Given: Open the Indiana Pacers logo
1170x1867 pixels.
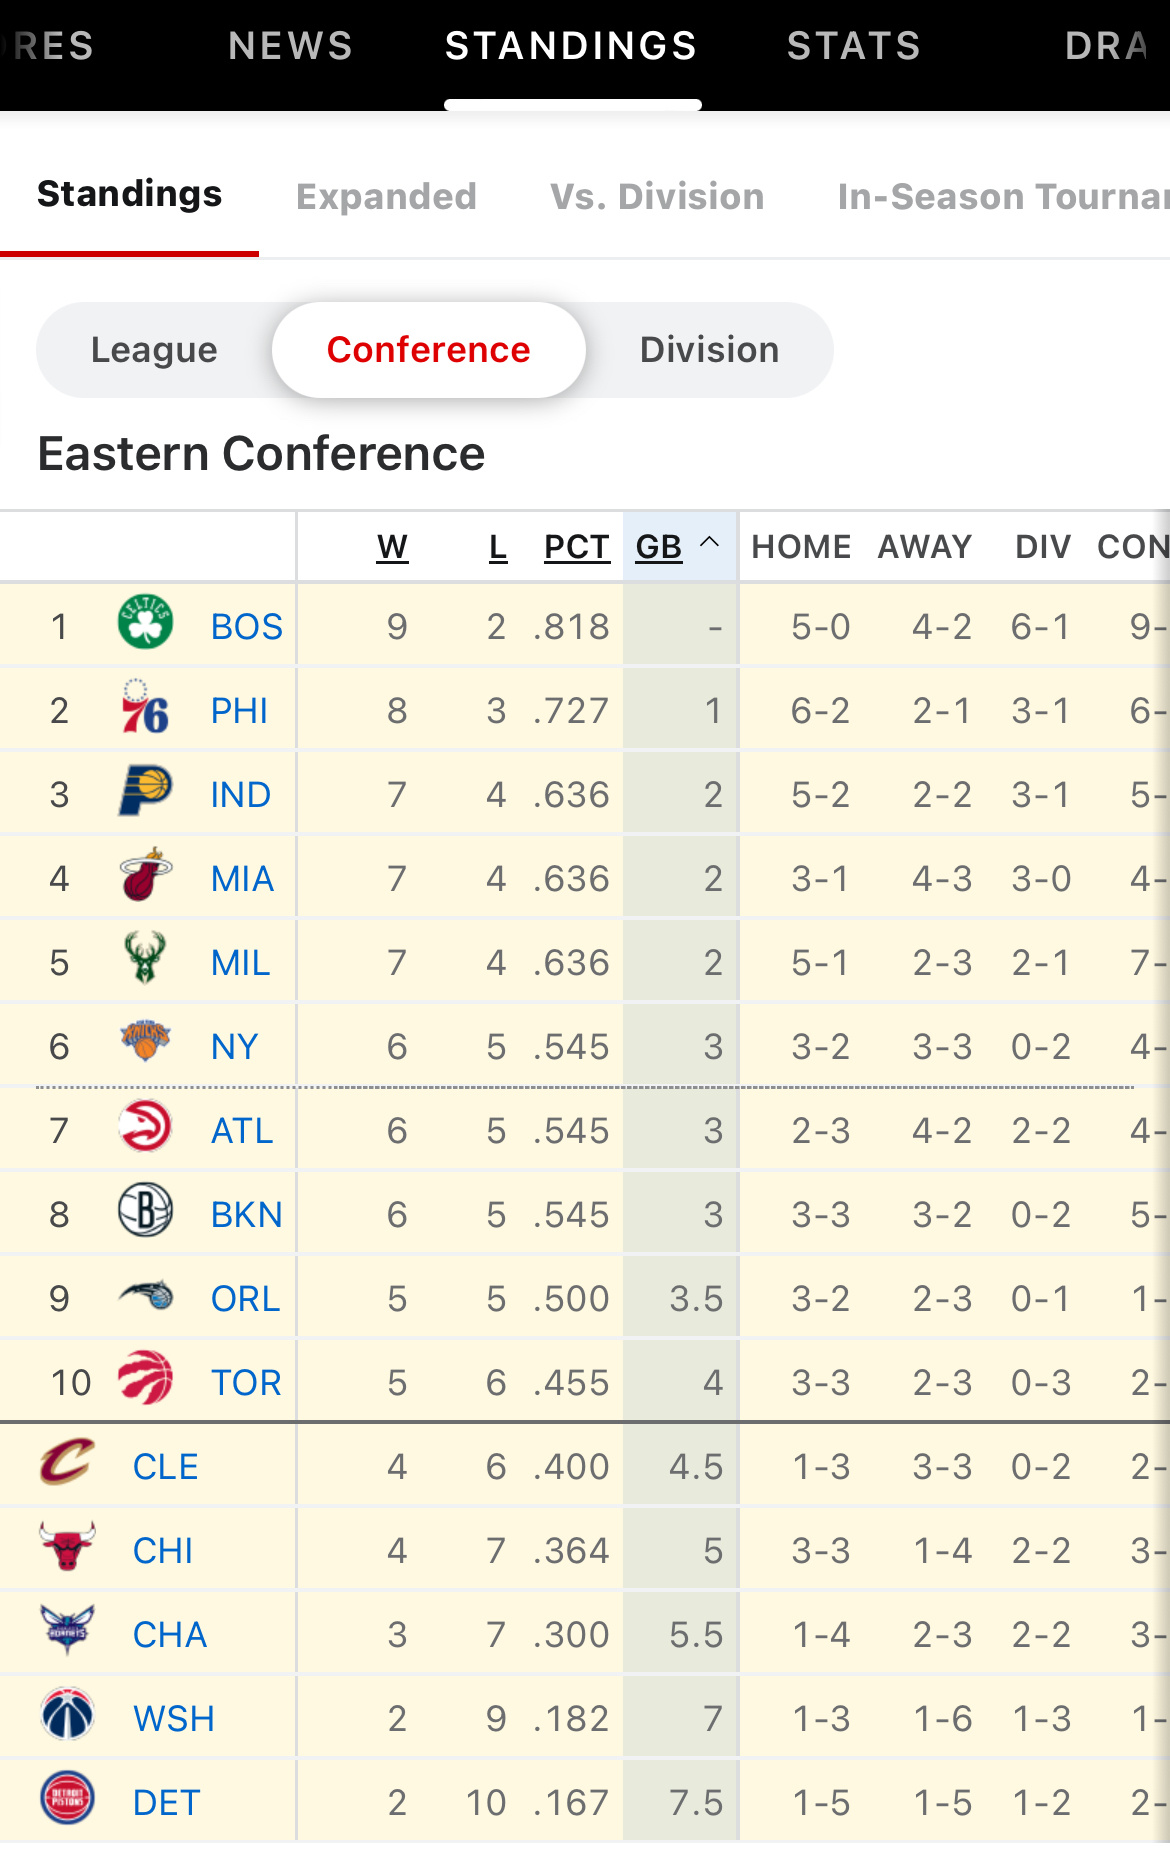Looking at the screenshot, I should [x=145, y=790].
